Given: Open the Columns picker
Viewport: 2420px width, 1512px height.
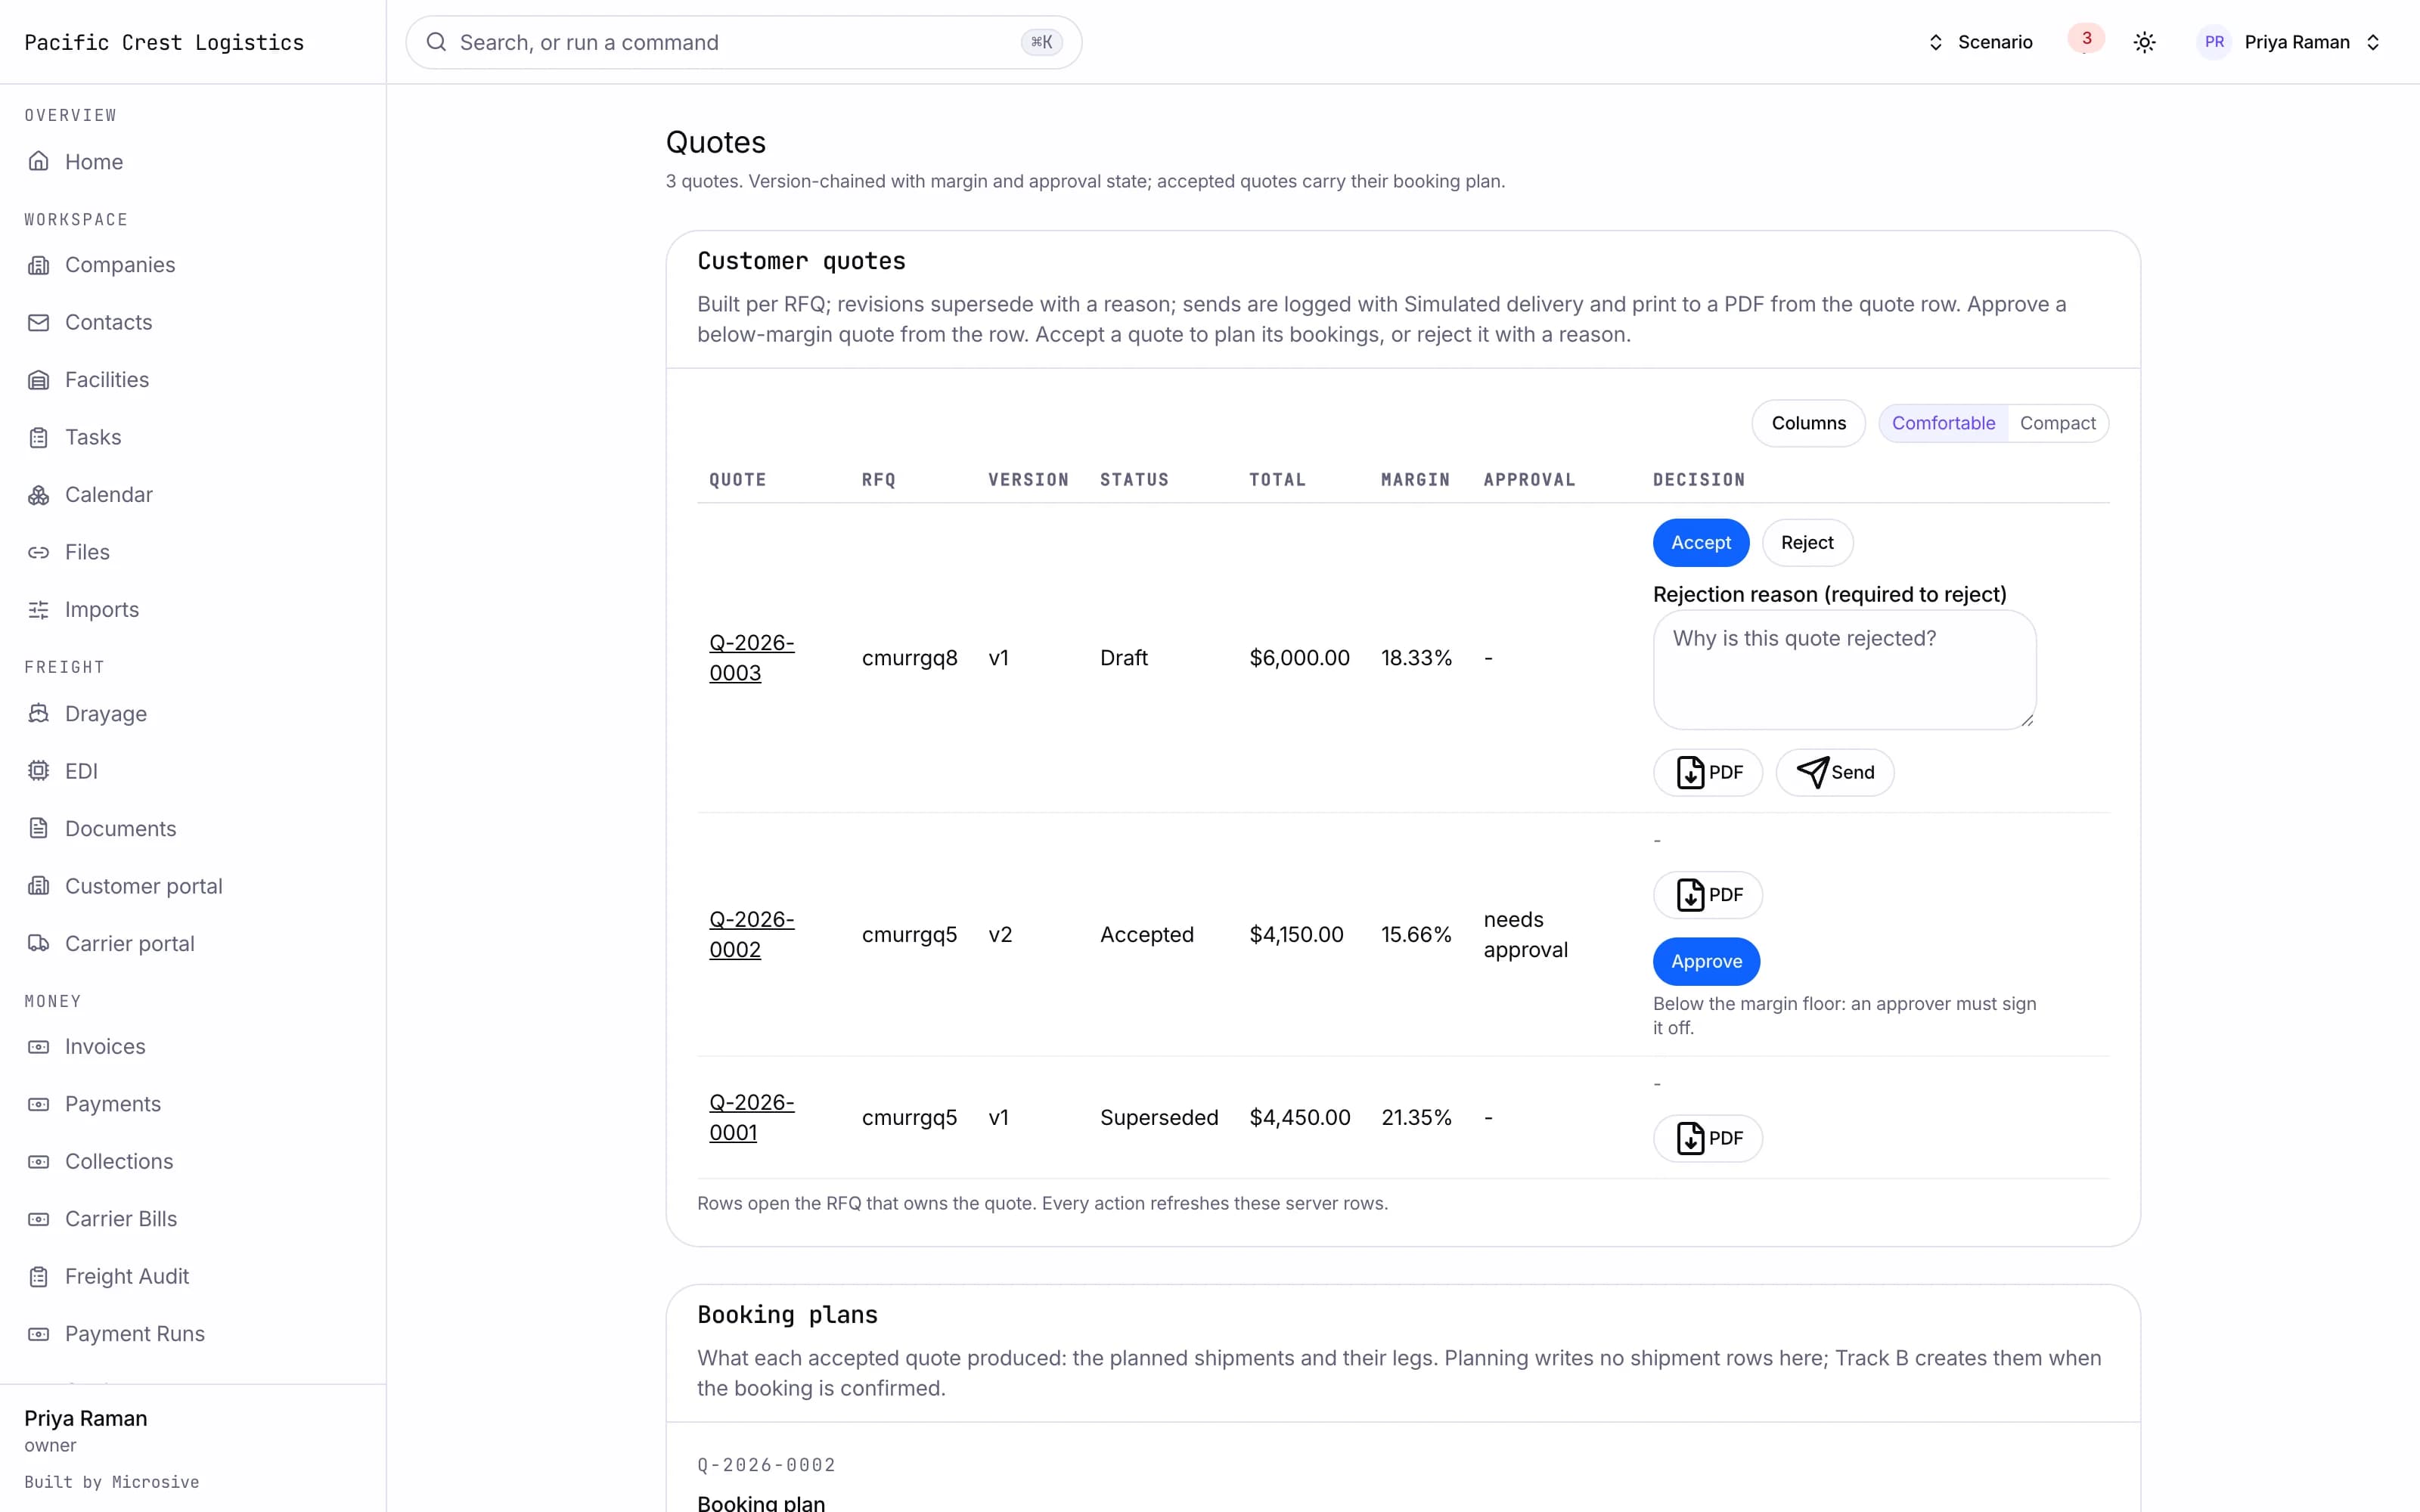Looking at the screenshot, I should click(x=1808, y=423).
